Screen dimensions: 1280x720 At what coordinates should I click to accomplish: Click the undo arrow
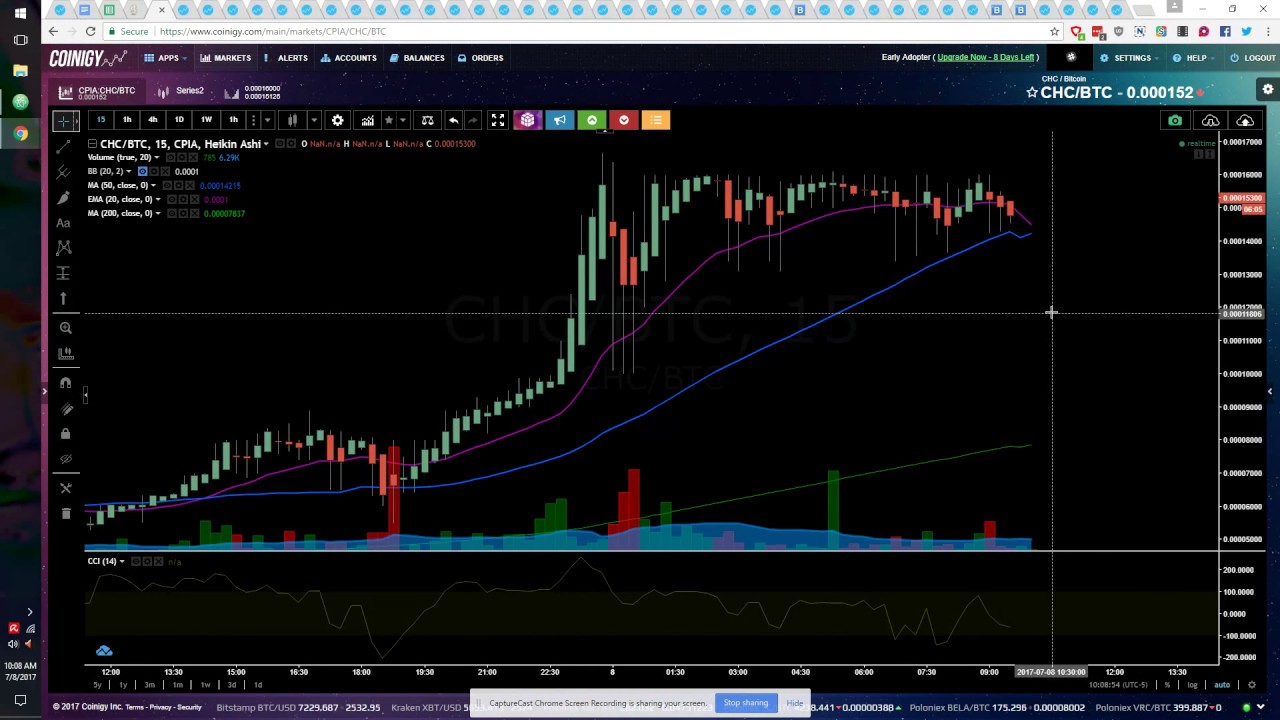(453, 120)
